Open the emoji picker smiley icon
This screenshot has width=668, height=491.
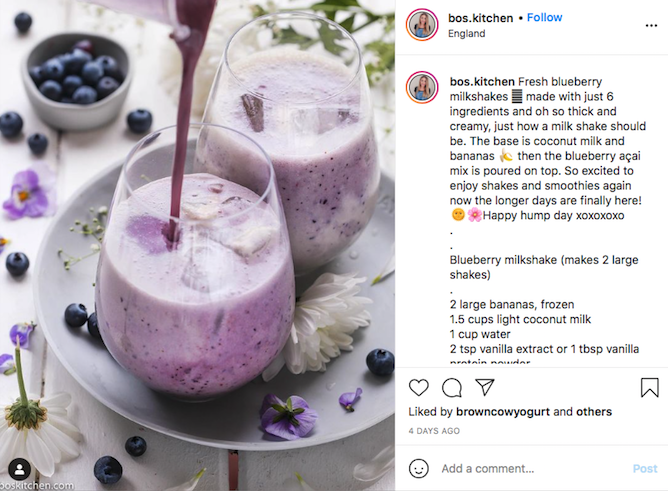point(418,468)
